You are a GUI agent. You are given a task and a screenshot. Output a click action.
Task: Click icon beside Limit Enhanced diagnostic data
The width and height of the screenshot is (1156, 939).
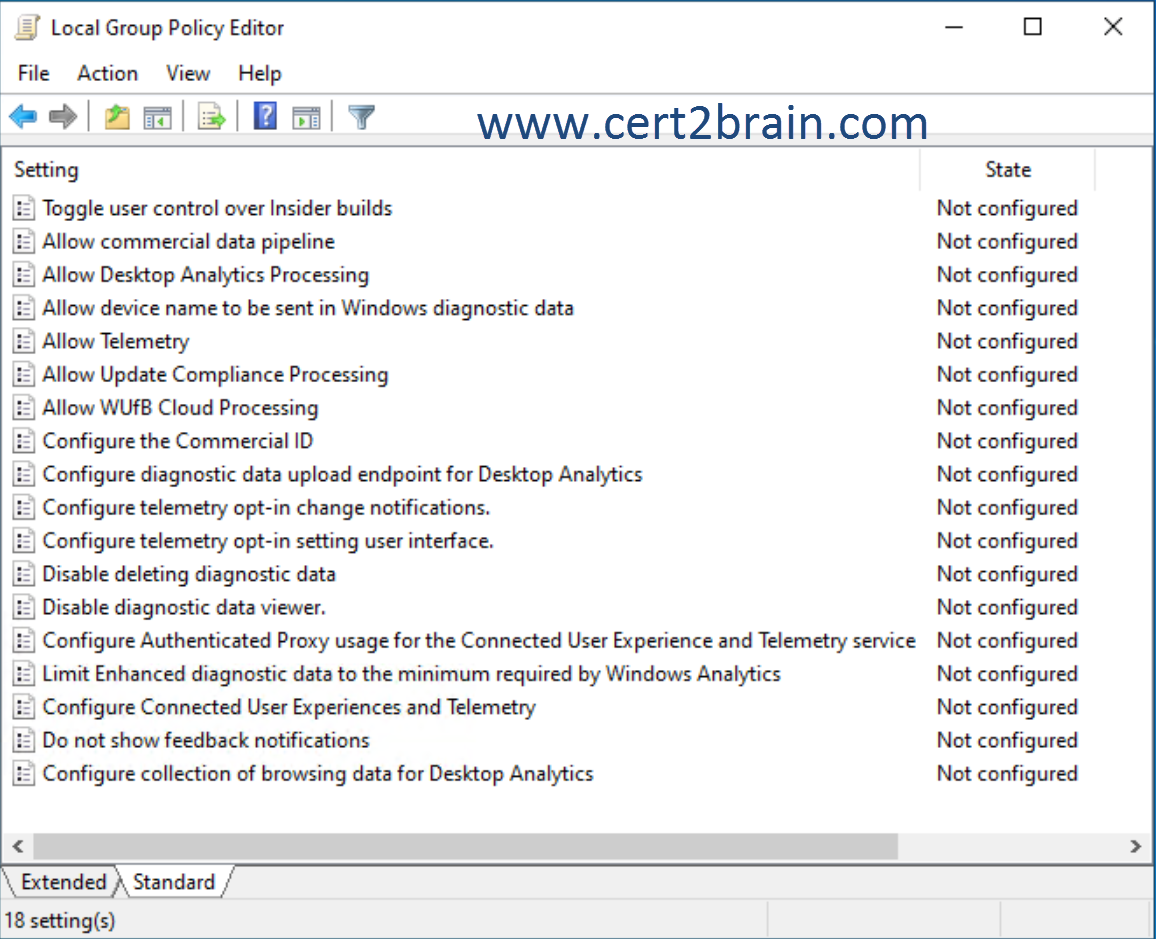click(24, 674)
